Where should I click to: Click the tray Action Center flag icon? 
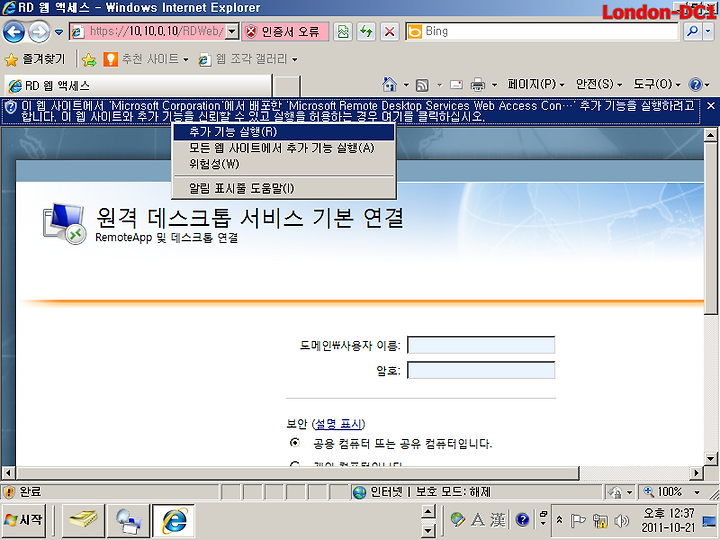point(578,520)
